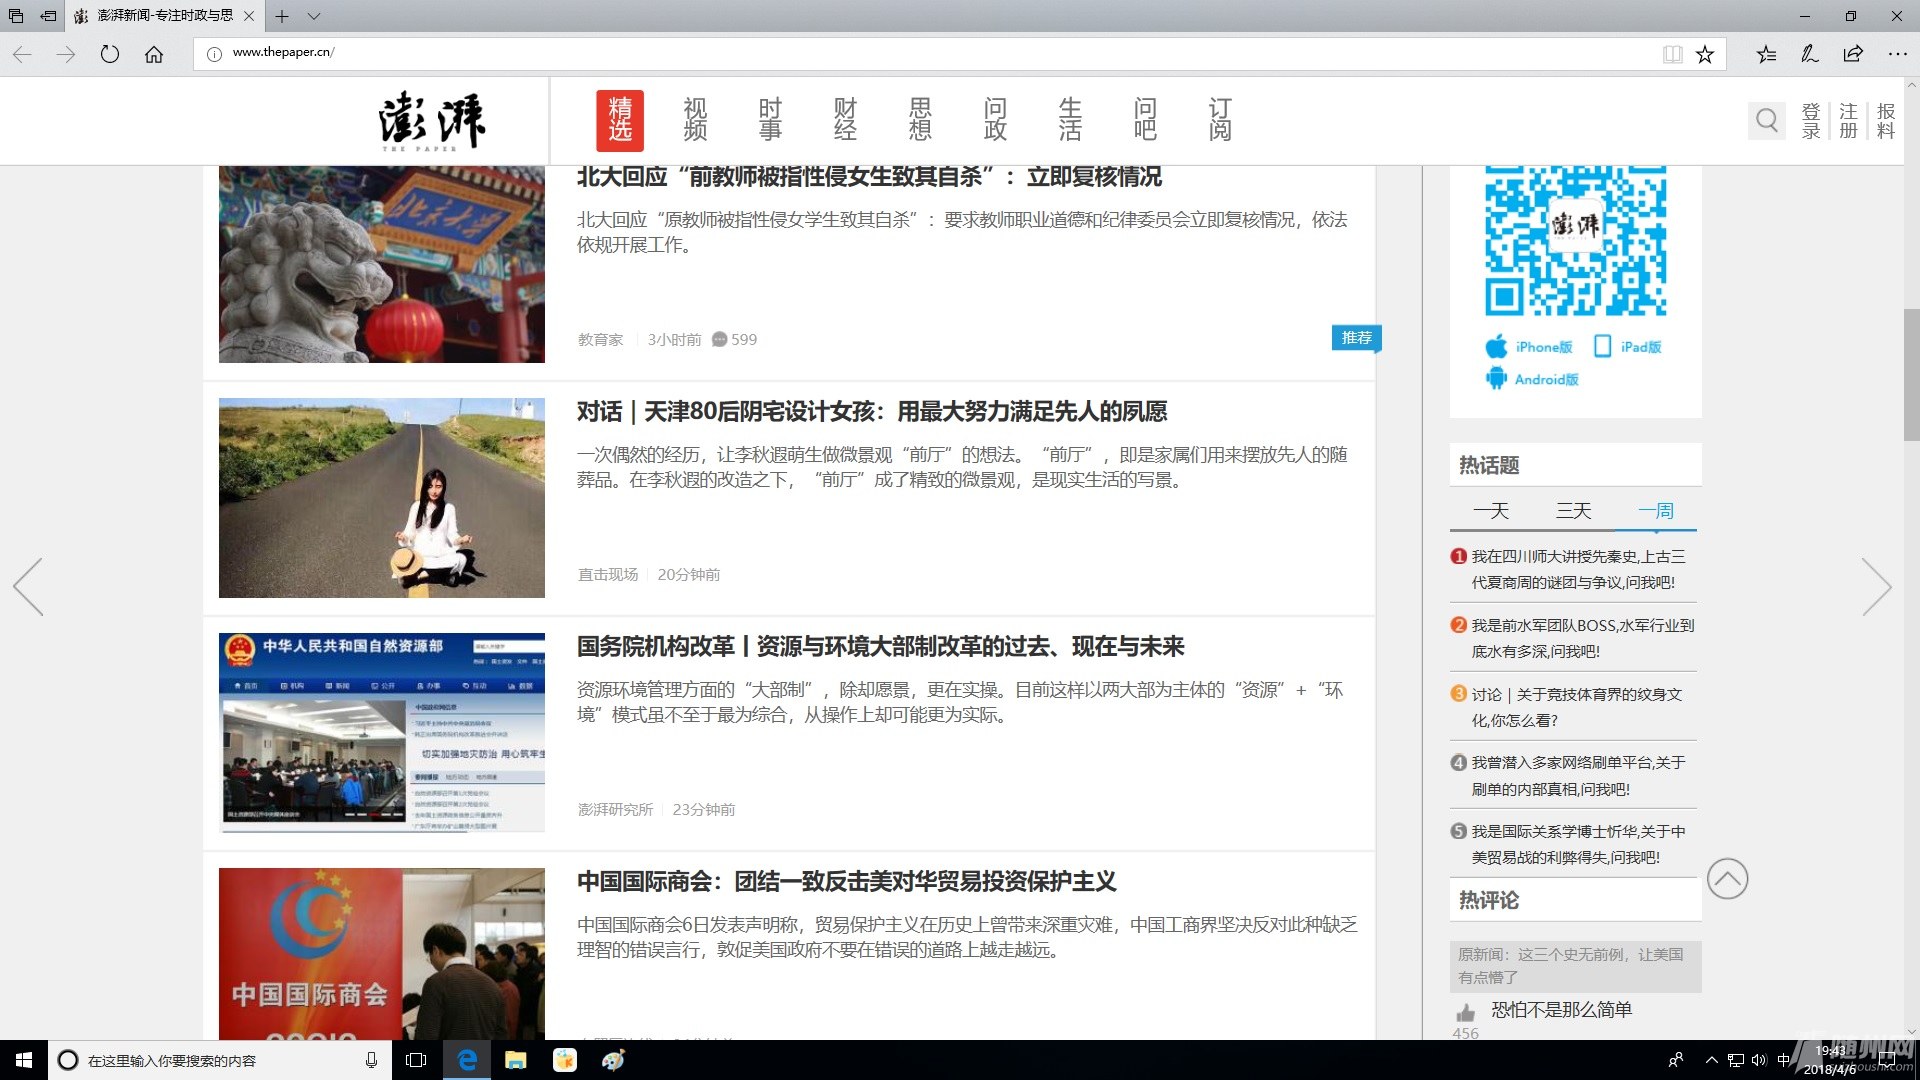
Task: Click the Peking University stone lion thumbnail
Action: (x=382, y=264)
